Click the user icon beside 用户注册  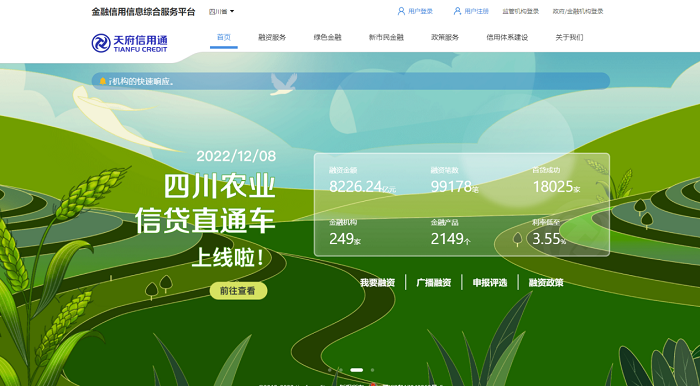pos(457,11)
